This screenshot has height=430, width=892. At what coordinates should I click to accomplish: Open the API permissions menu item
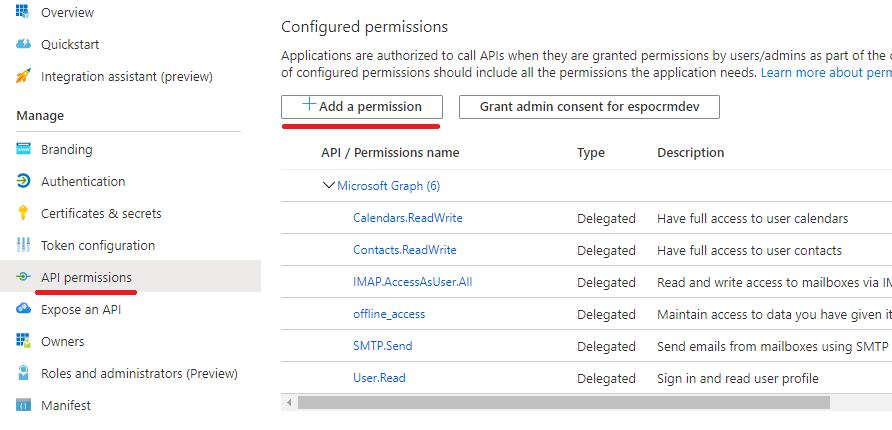(86, 277)
